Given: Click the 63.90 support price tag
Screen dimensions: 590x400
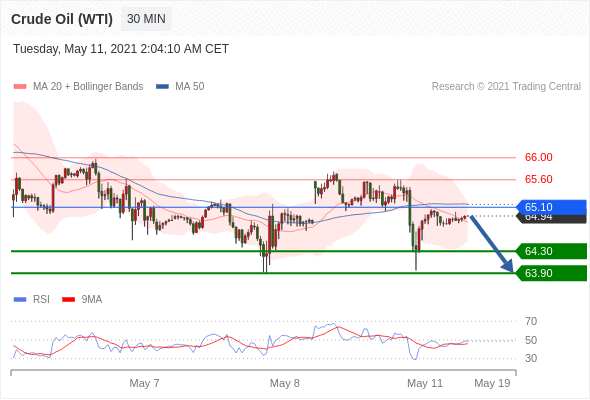Looking at the screenshot, I should coord(551,273).
